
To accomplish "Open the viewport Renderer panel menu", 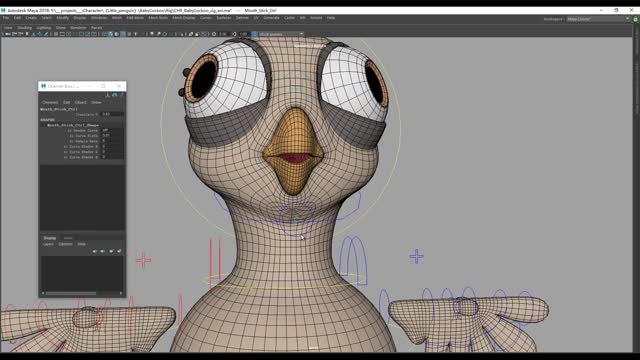I will (x=78, y=28).
